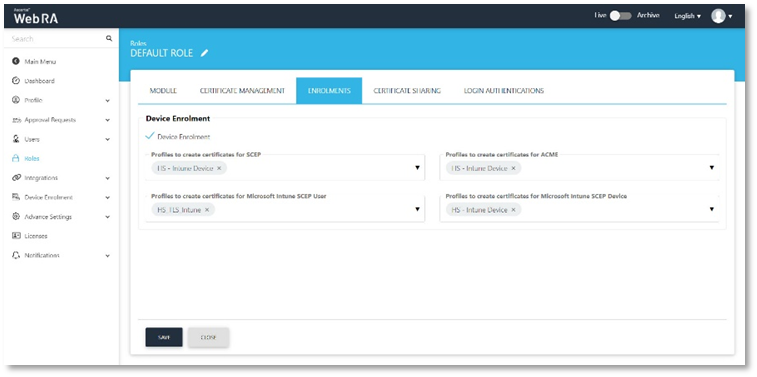This screenshot has height=377, width=757.
Task: Open the SCEP profiles dropdown arrow
Action: point(417,168)
